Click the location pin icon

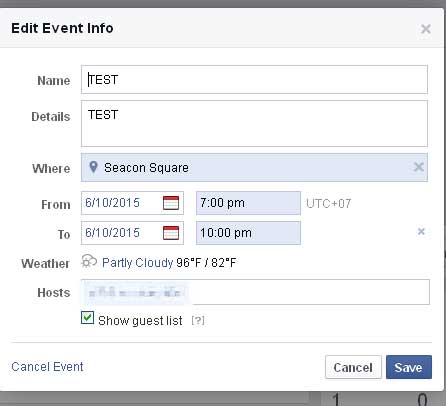point(93,167)
